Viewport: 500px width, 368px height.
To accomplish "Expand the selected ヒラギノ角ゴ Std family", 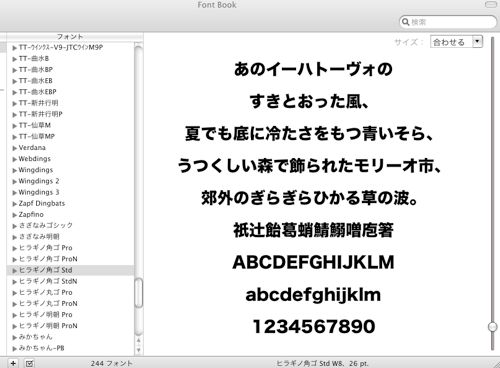I will [14, 270].
